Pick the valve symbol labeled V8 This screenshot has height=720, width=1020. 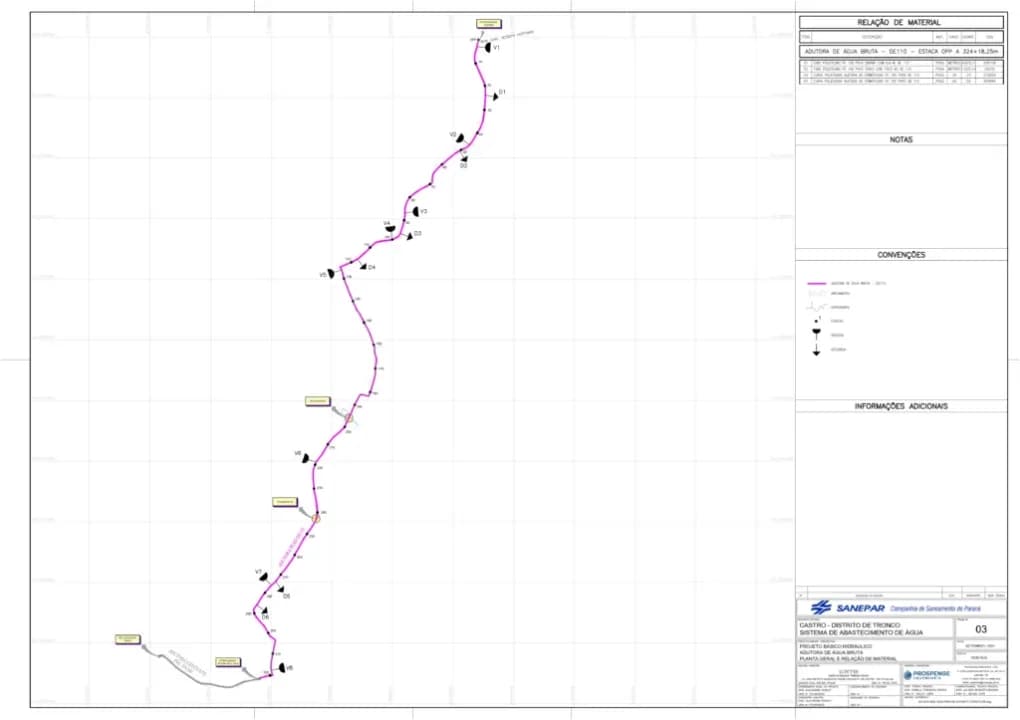coord(282,668)
